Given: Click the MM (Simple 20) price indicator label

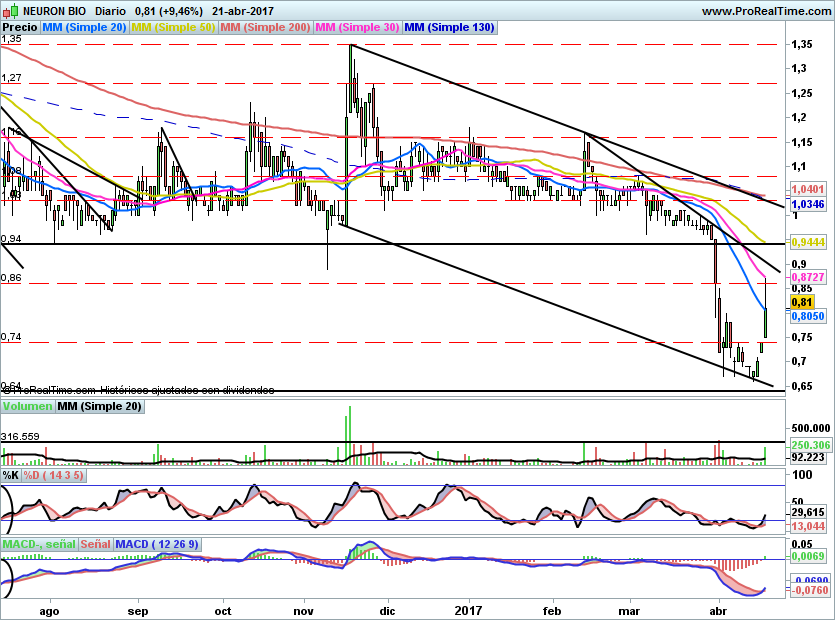Looking at the screenshot, I should point(85,28).
